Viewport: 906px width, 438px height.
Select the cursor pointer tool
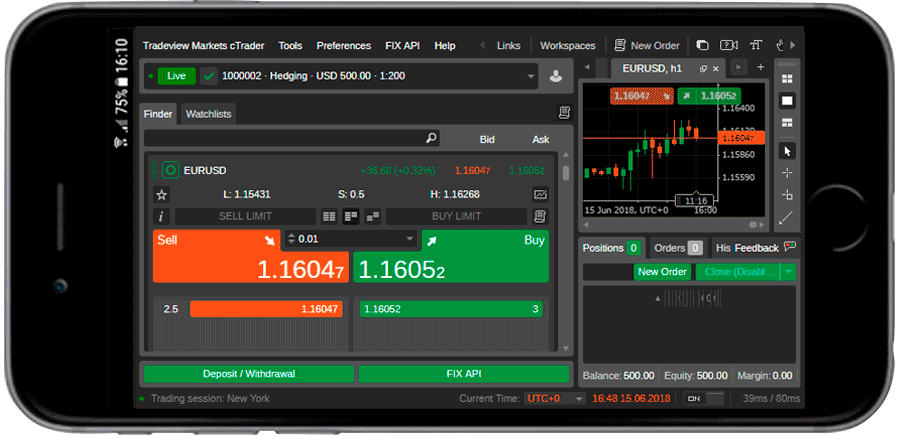(x=787, y=151)
